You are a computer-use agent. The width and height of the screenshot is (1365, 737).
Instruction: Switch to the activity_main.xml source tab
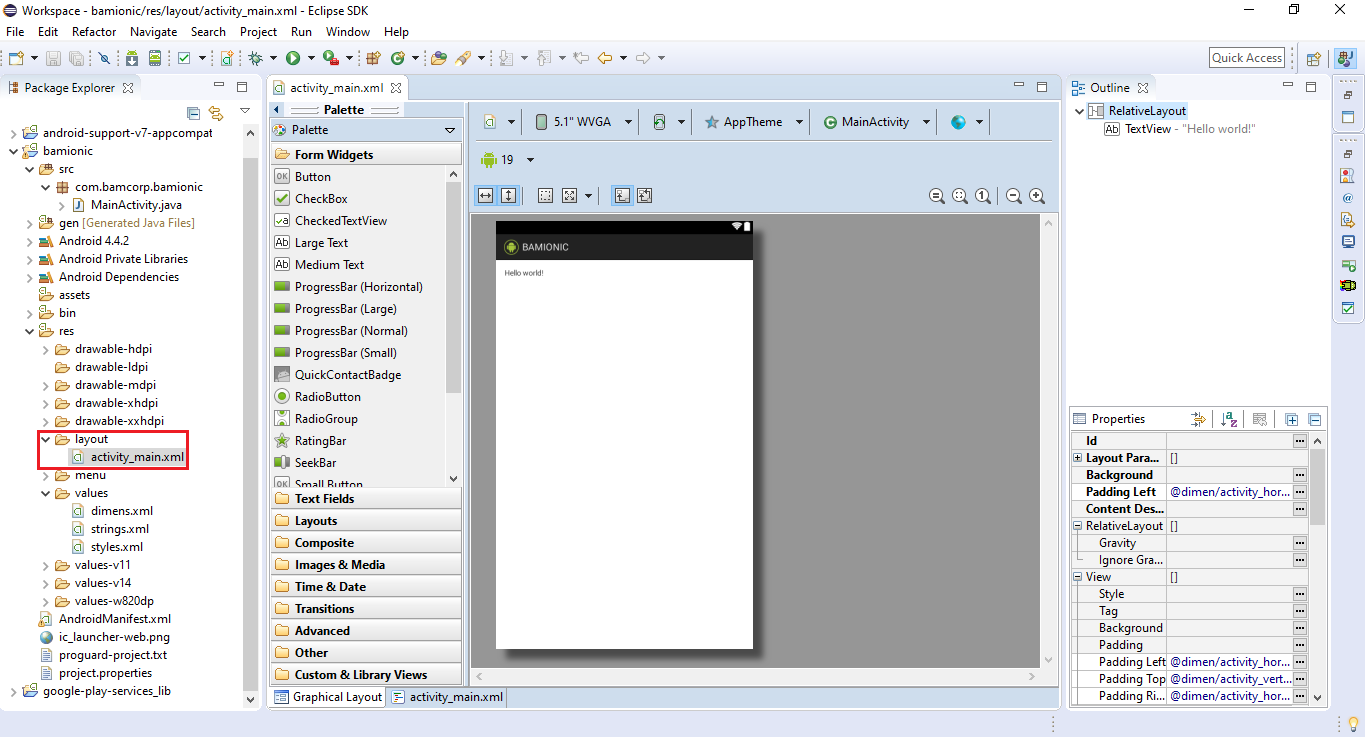447,697
